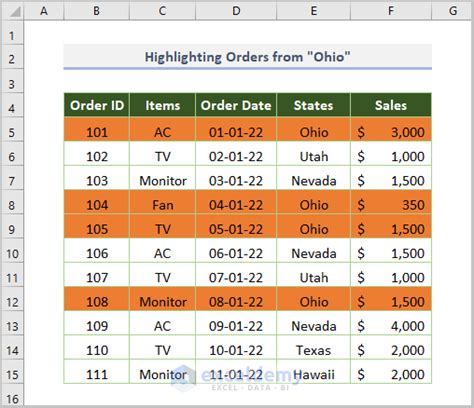This screenshot has width=474, height=408.
Task: Click the "Items" header cell
Action: 163,105
